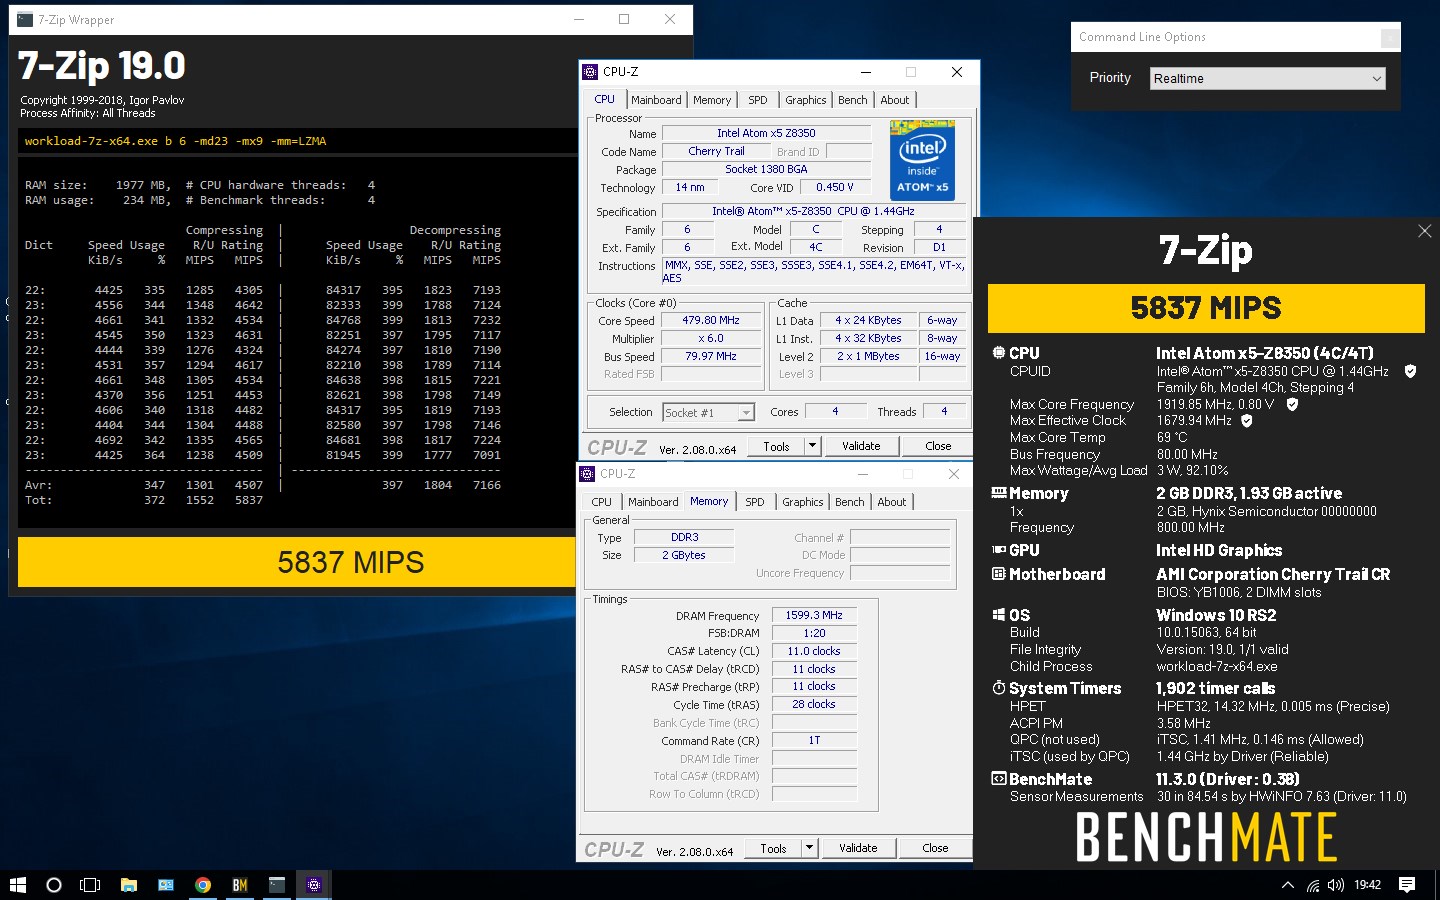This screenshot has width=1440, height=900.
Task: Show hidden tray icons chevron
Action: click(x=1288, y=885)
